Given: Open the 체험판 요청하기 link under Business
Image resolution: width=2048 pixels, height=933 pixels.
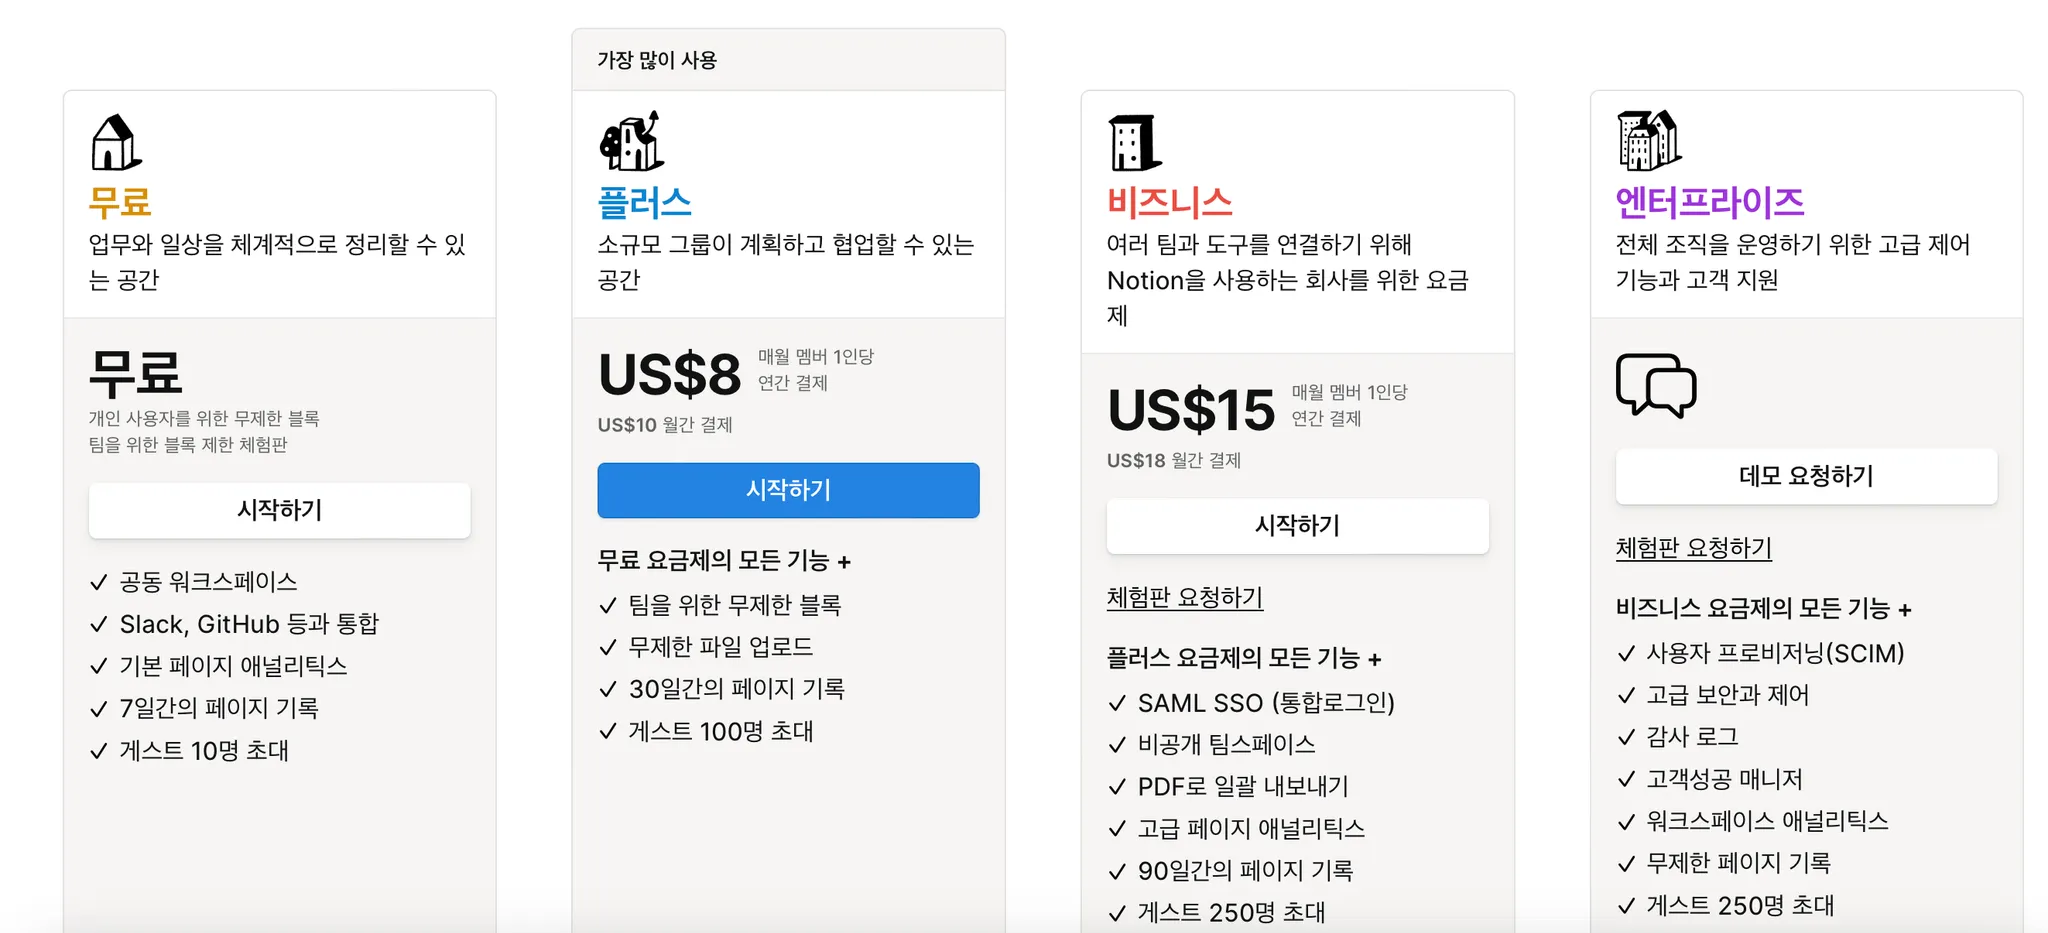Looking at the screenshot, I should point(1185,598).
